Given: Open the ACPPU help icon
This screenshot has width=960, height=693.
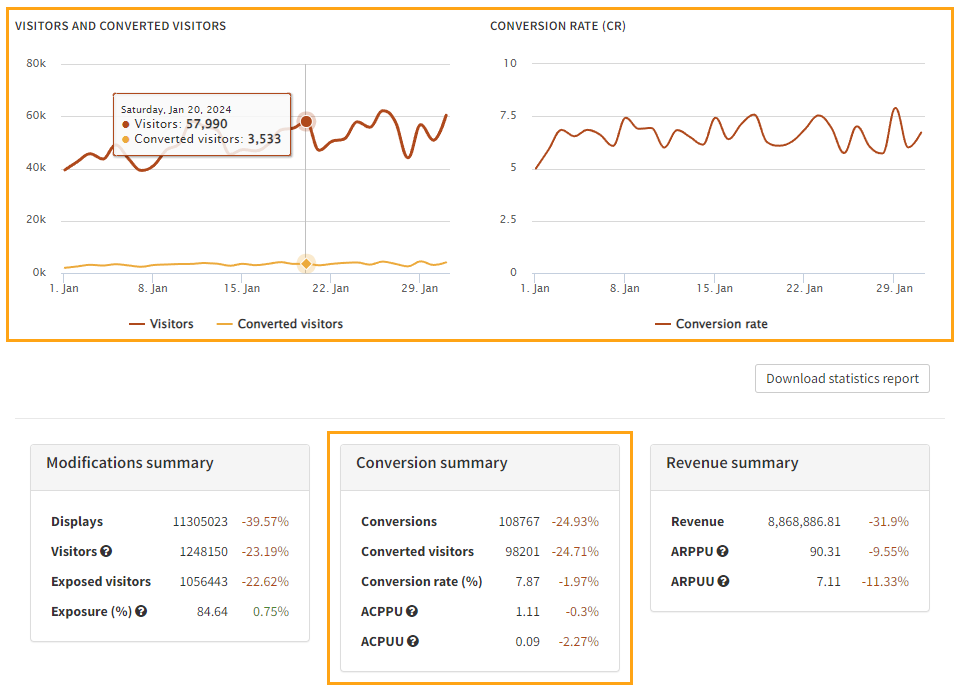Looking at the screenshot, I should click(412, 611).
